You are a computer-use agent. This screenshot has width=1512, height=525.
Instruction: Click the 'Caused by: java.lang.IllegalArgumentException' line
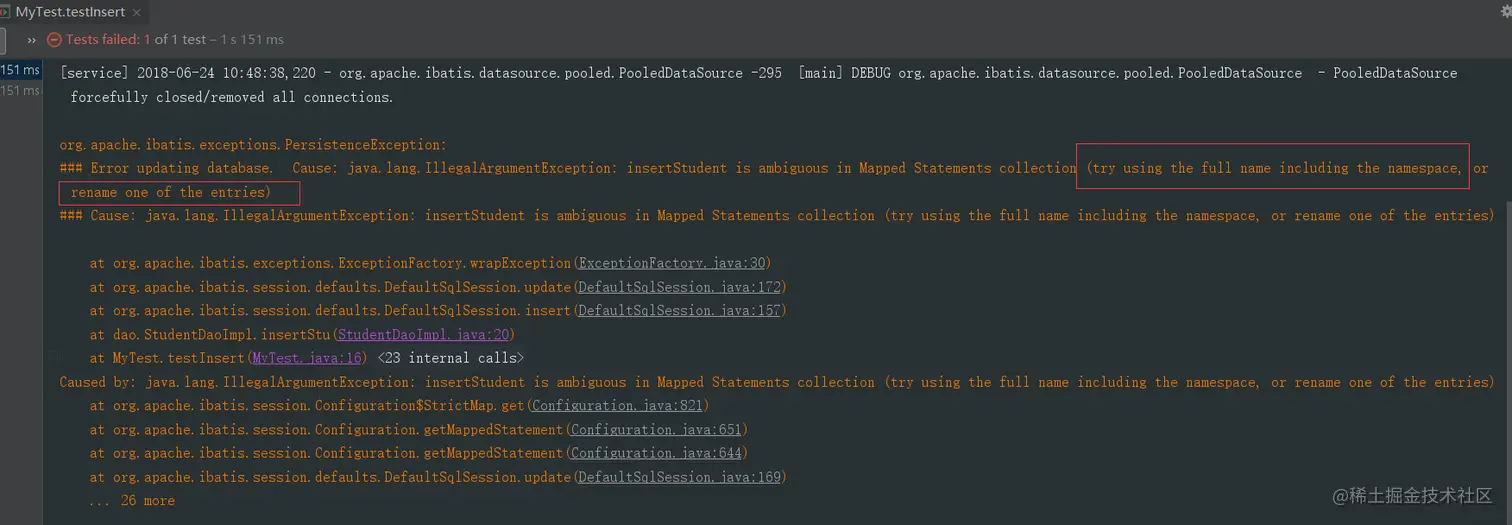(777, 382)
